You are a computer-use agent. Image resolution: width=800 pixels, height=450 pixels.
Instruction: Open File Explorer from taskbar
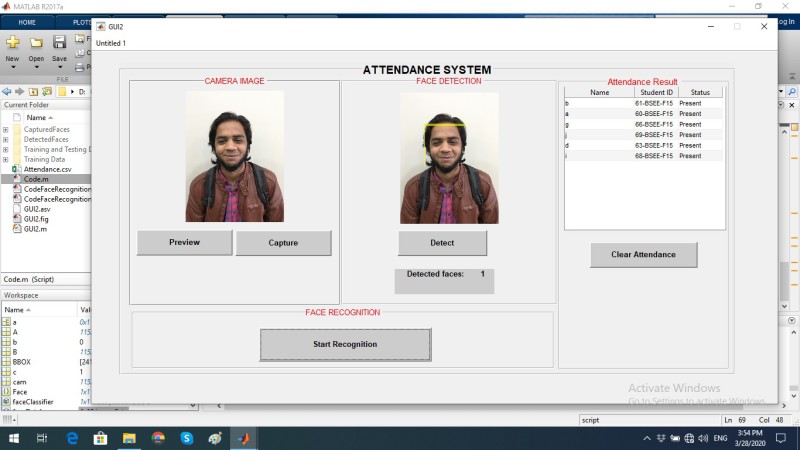click(x=129, y=438)
